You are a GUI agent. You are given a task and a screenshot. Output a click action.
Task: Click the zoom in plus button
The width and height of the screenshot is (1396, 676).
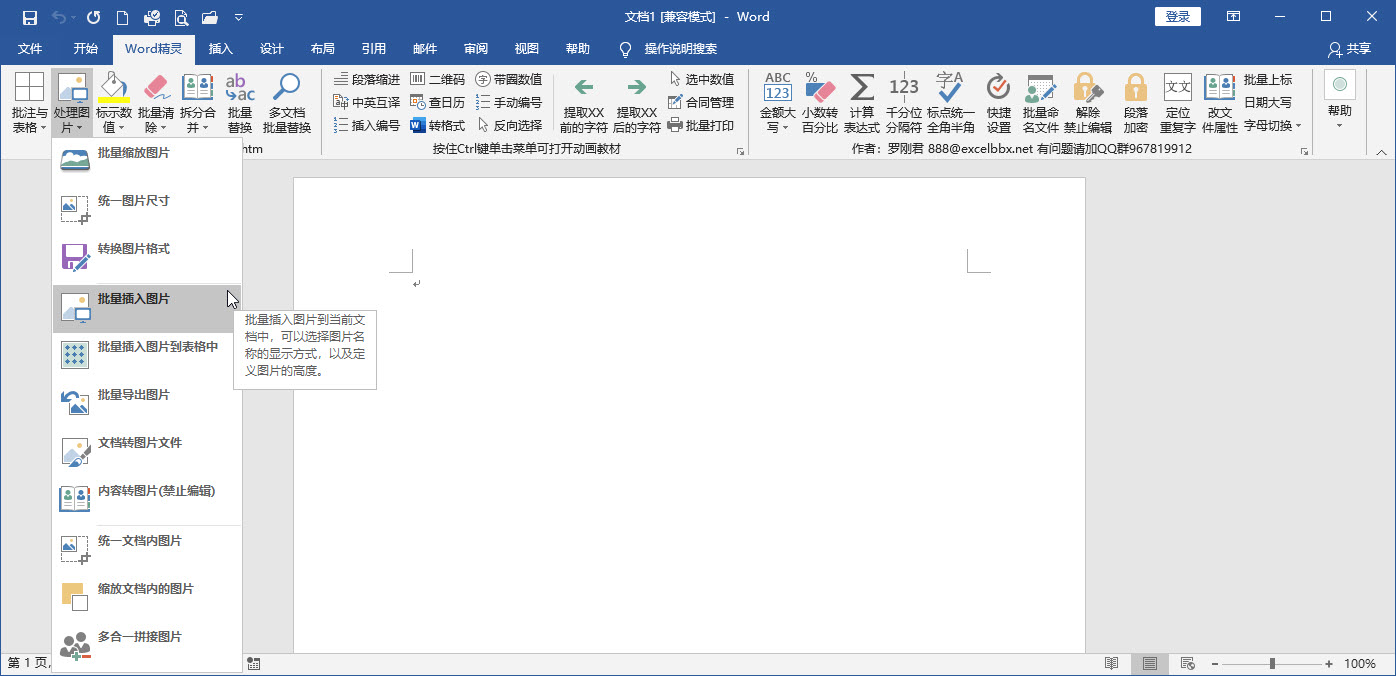[x=1329, y=664]
